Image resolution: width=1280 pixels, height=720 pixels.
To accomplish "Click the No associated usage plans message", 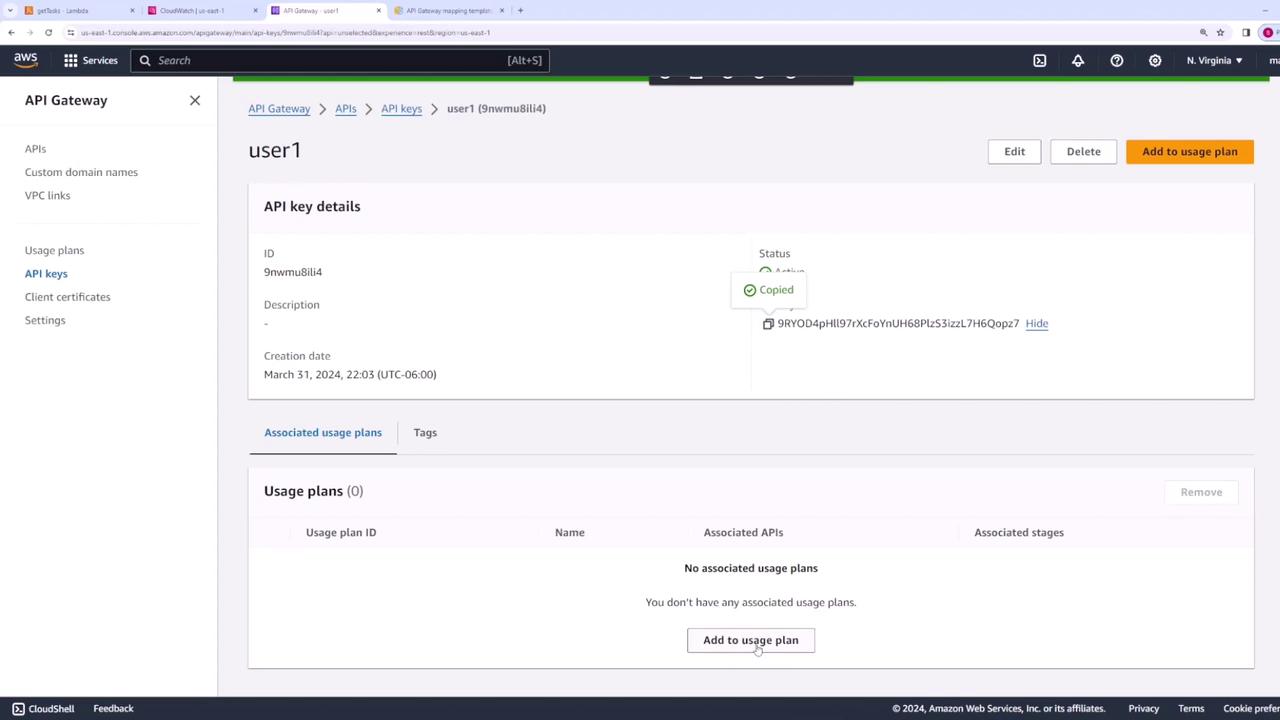I will point(751,568).
